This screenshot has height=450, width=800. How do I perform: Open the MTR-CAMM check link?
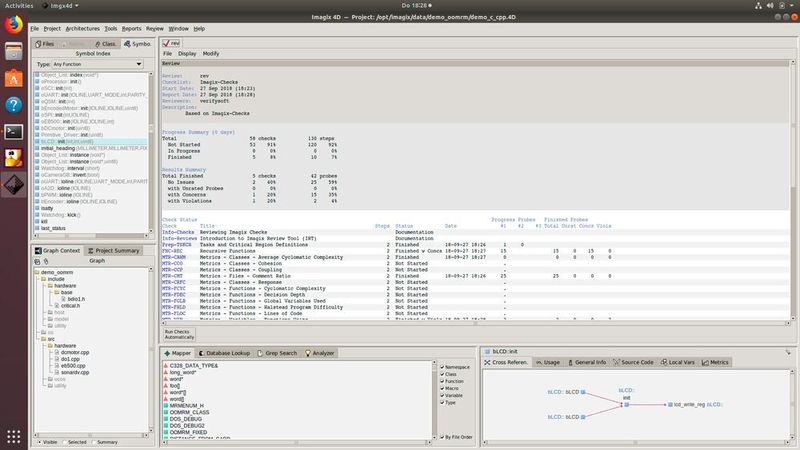175,257
